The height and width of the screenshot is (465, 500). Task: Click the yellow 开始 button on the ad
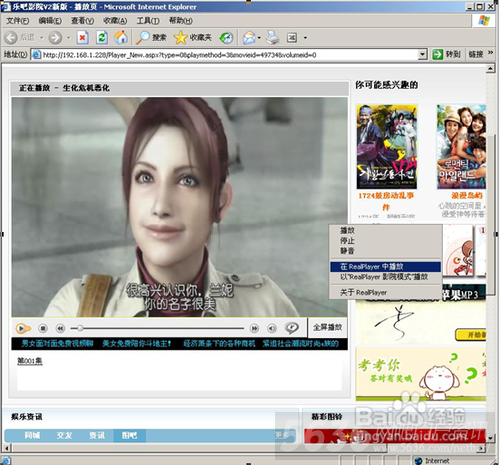pyautogui.click(x=471, y=334)
